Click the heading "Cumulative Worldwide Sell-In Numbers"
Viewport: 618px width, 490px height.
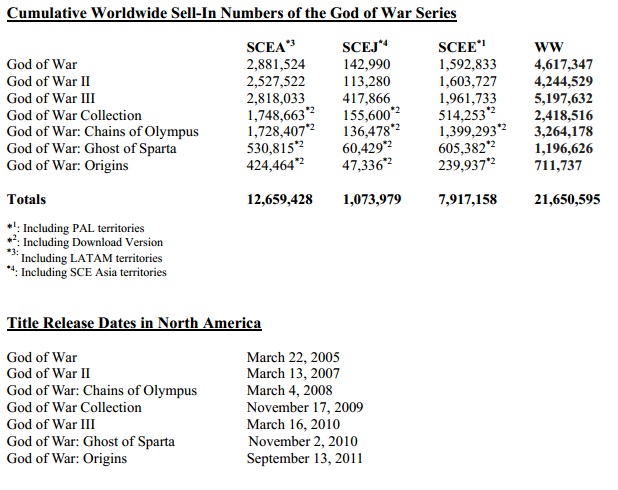(x=231, y=13)
